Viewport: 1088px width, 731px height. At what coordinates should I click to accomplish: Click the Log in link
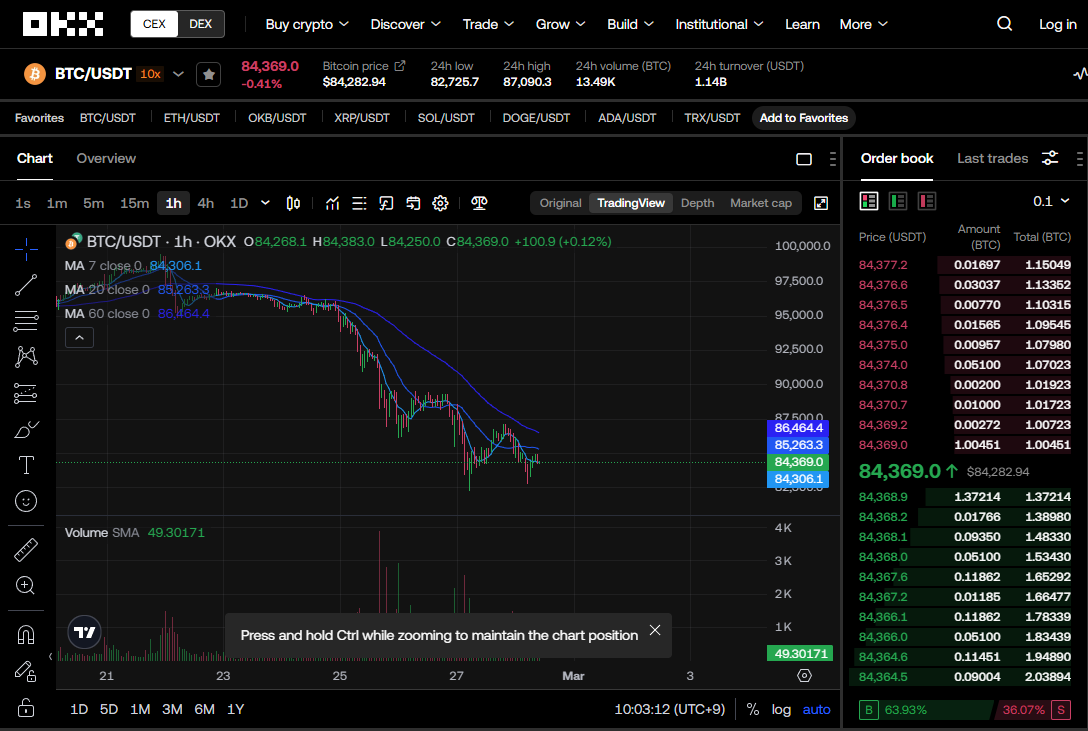[x=1057, y=24]
